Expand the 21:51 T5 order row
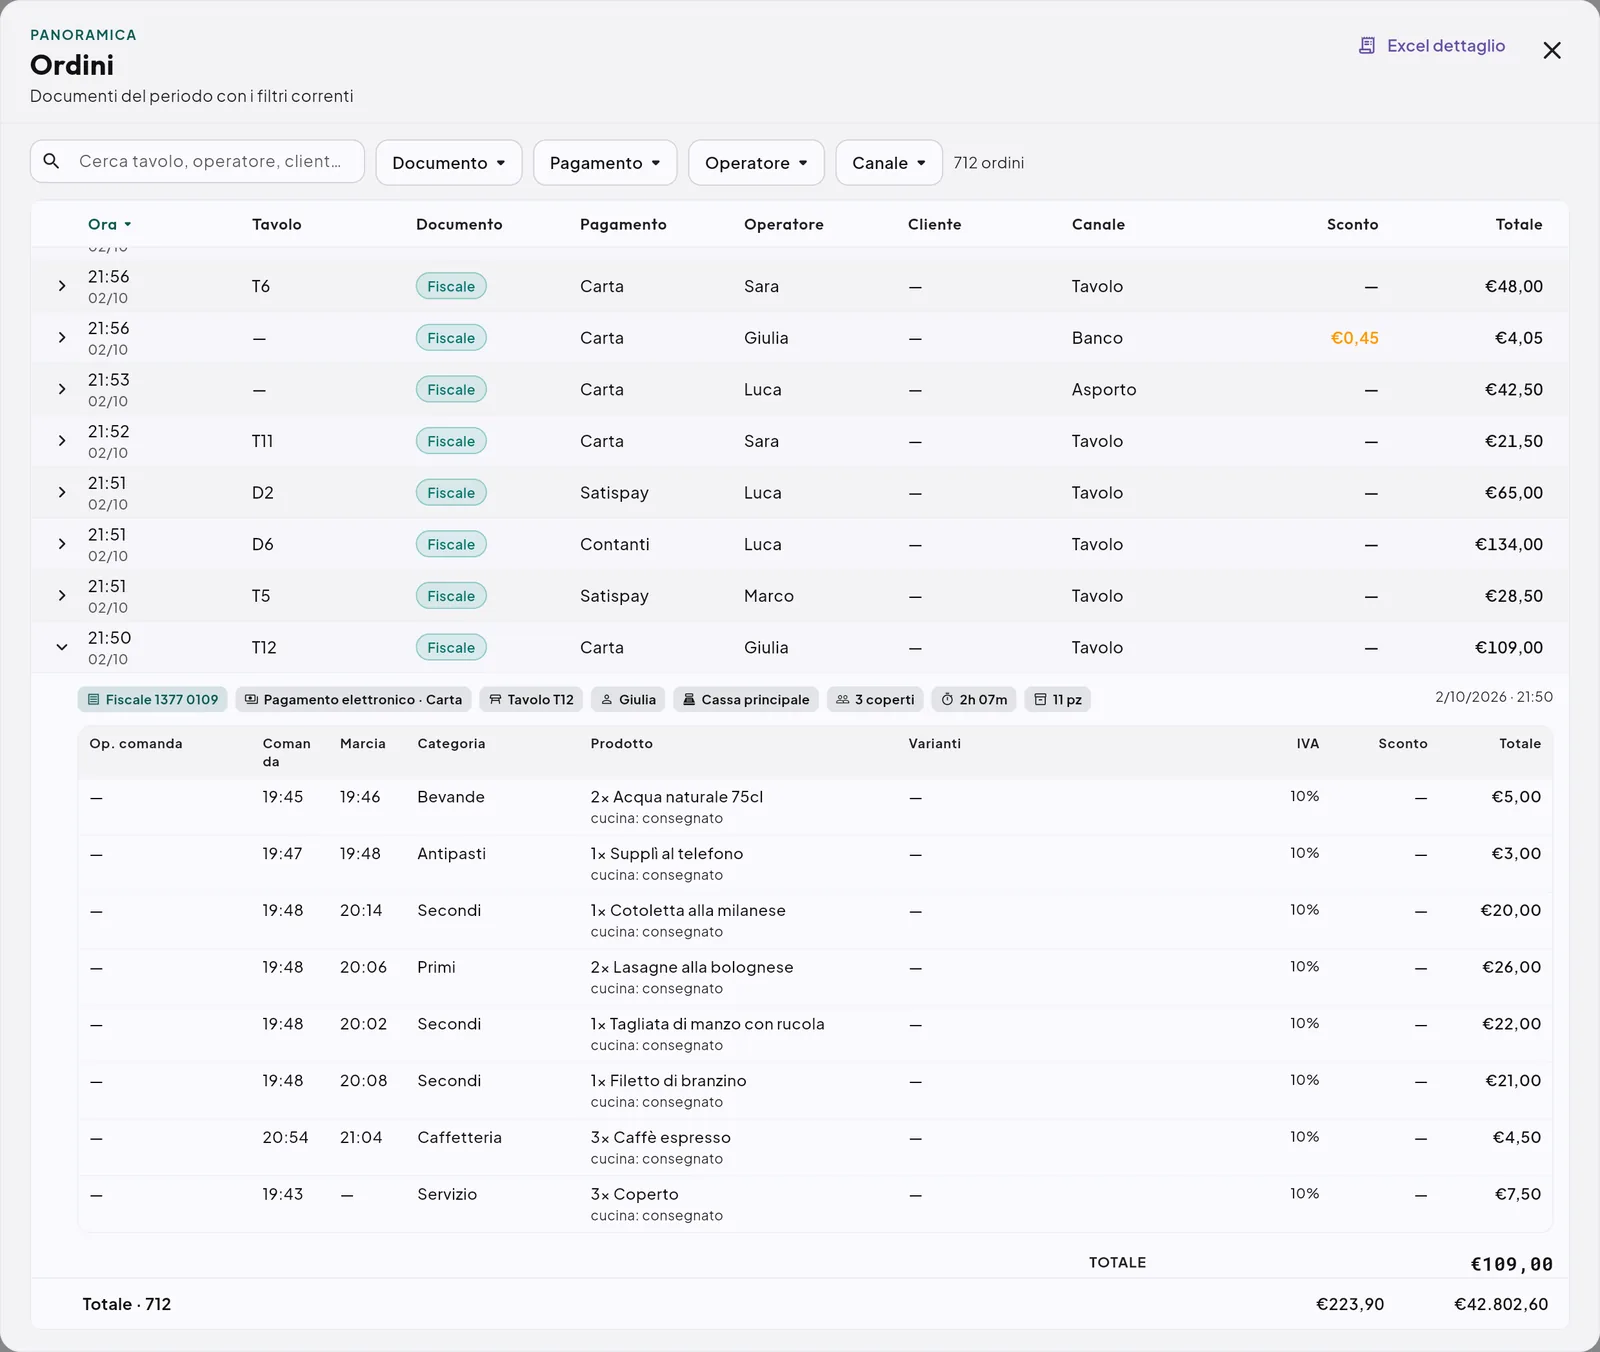1600x1352 pixels. (62, 596)
